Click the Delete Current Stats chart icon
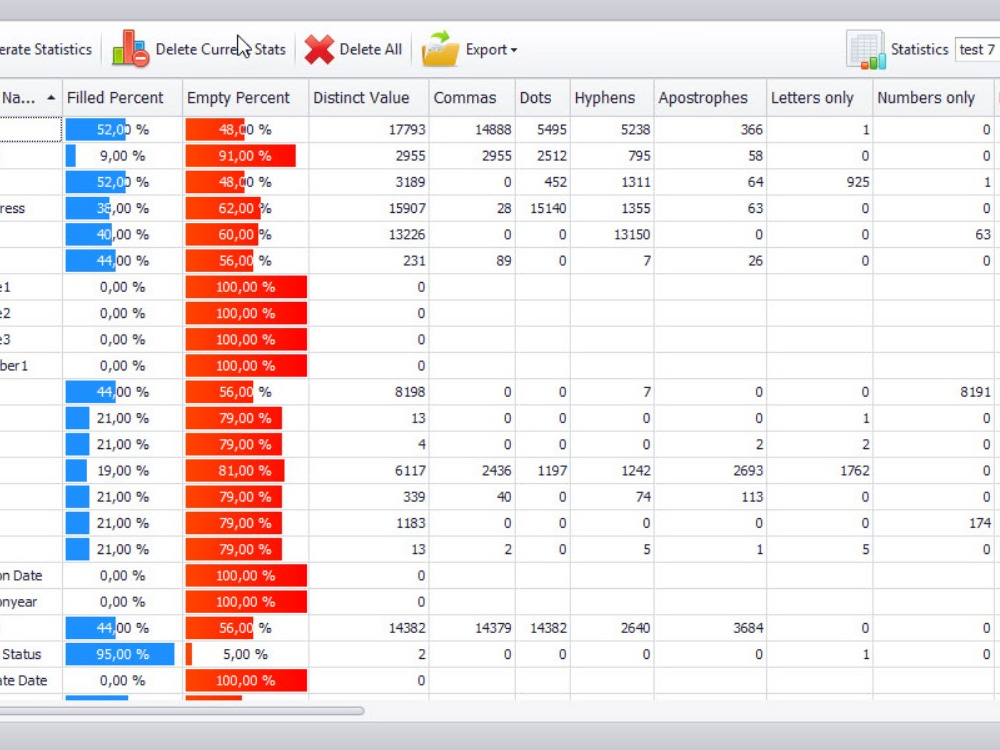 pos(131,48)
